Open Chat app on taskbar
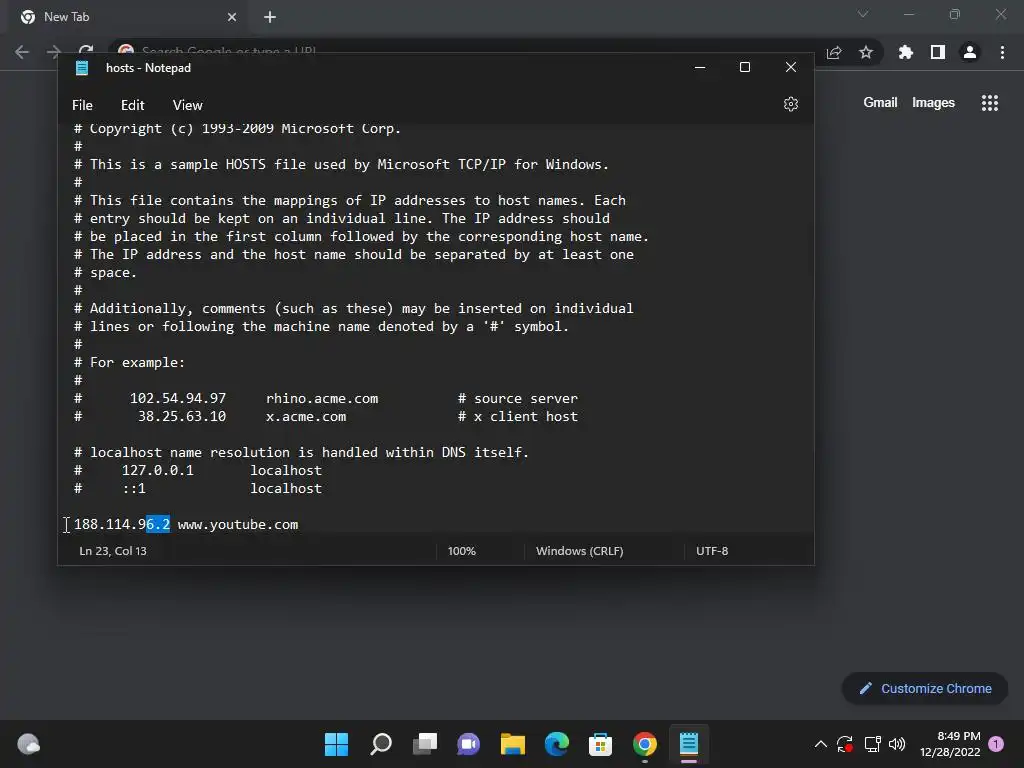 (x=468, y=744)
